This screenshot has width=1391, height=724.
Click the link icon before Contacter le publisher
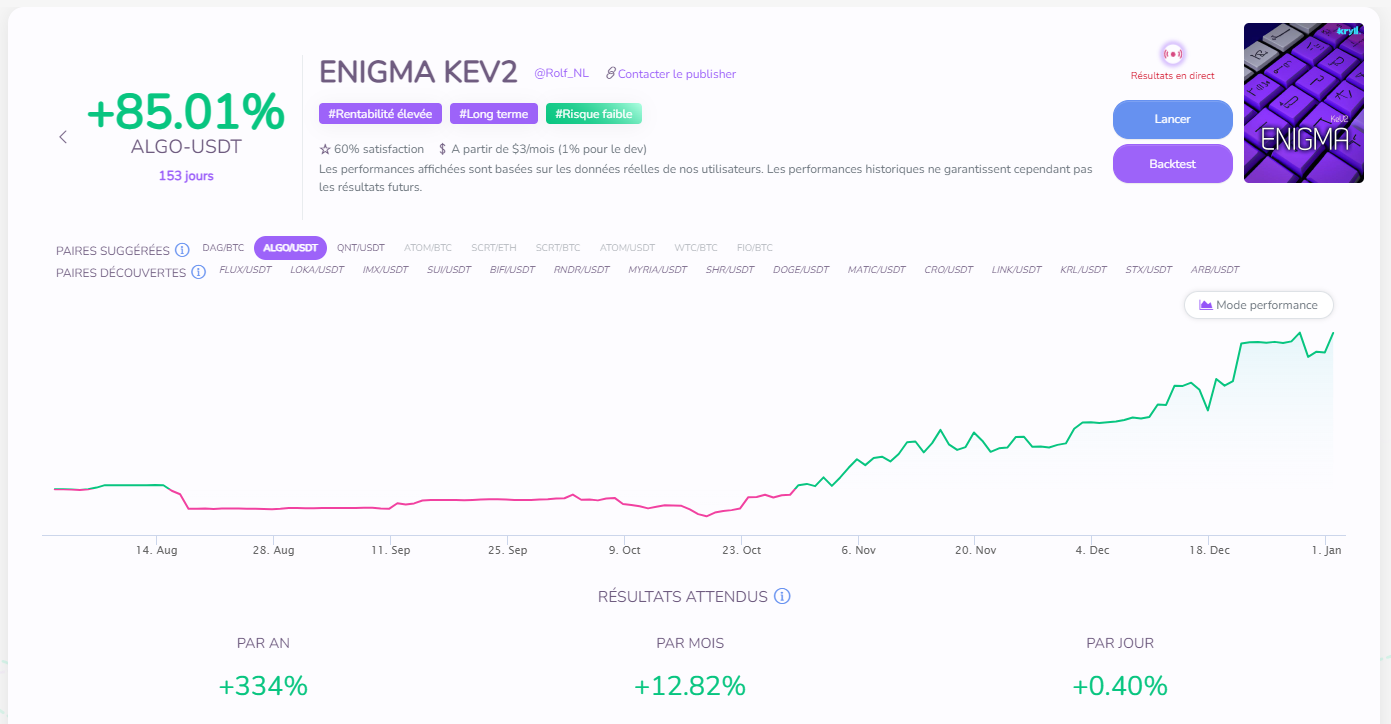(x=610, y=72)
